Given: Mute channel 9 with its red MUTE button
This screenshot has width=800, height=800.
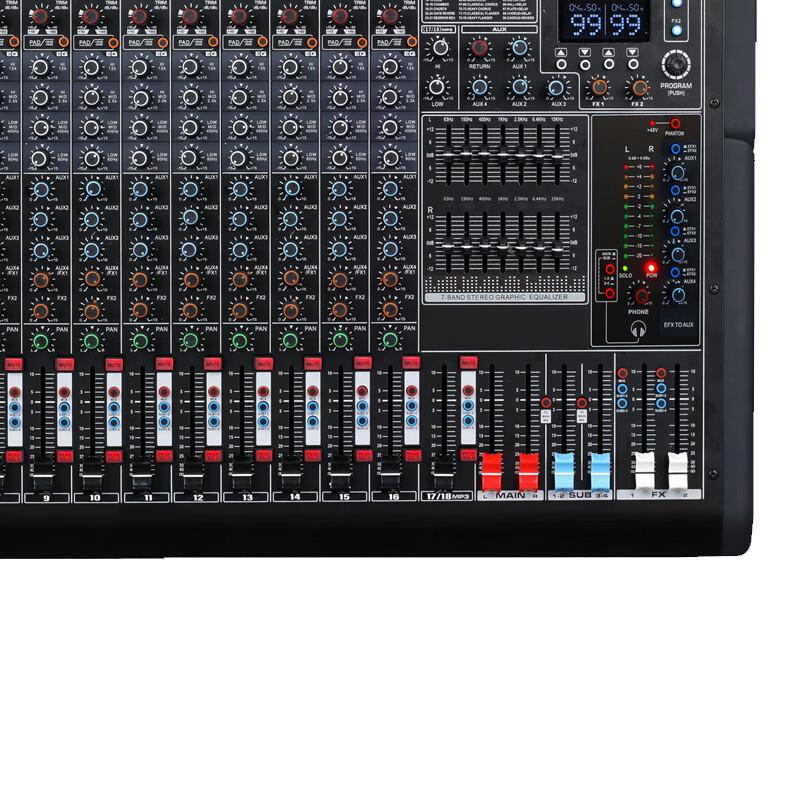Looking at the screenshot, I should pos(65,364).
